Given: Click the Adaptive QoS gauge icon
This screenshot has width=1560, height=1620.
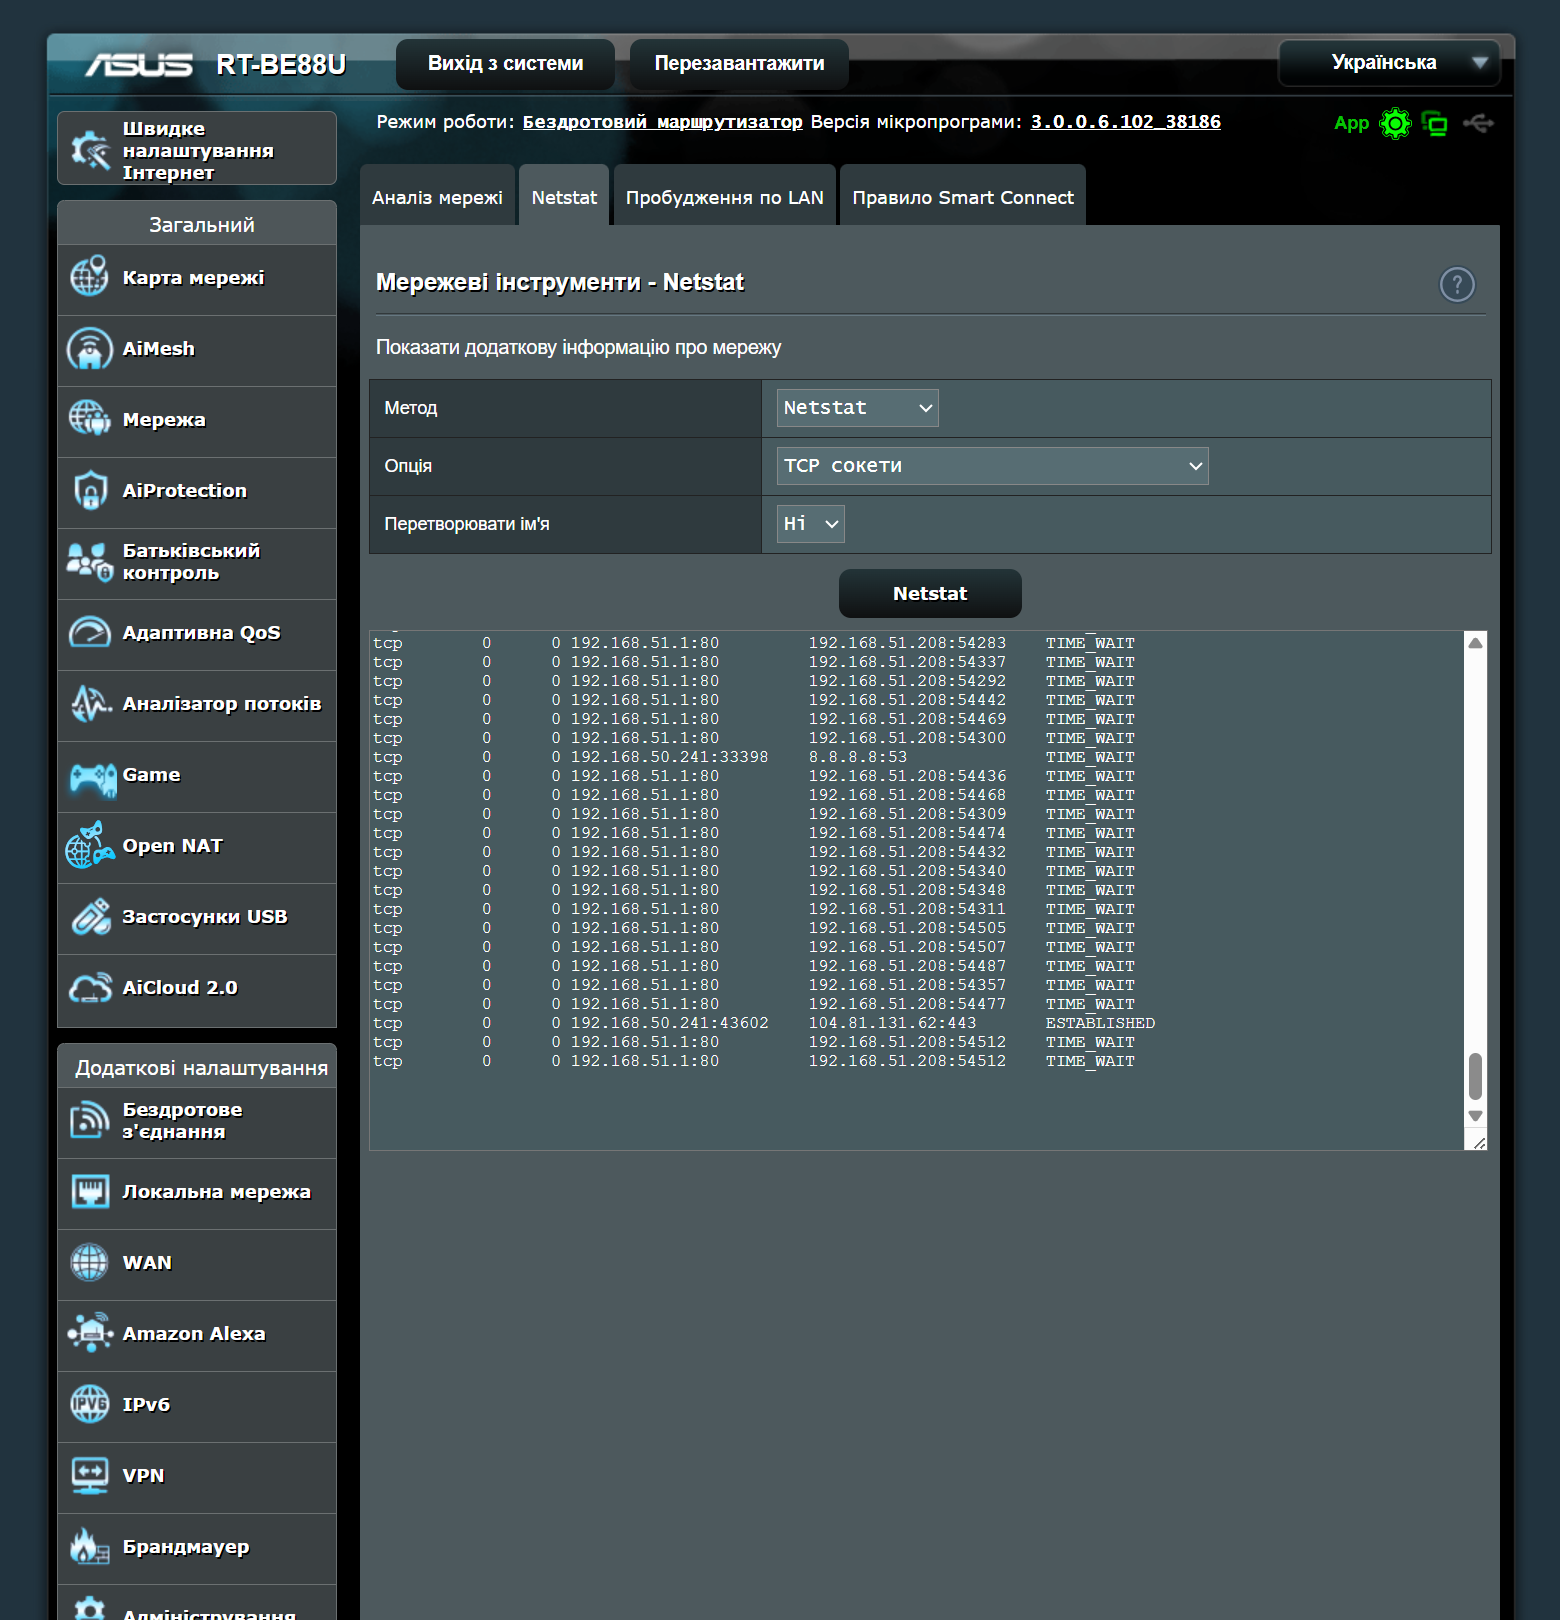Looking at the screenshot, I should click(90, 633).
